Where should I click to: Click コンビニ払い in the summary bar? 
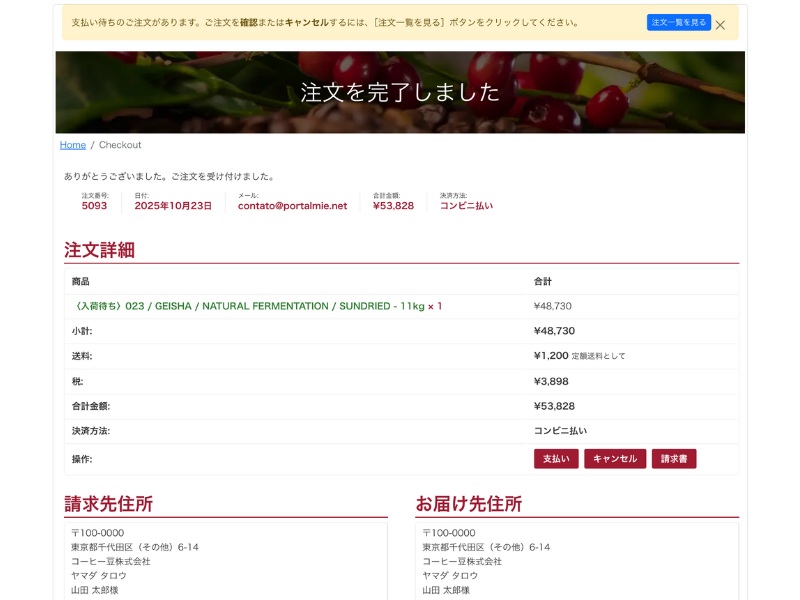click(x=466, y=205)
